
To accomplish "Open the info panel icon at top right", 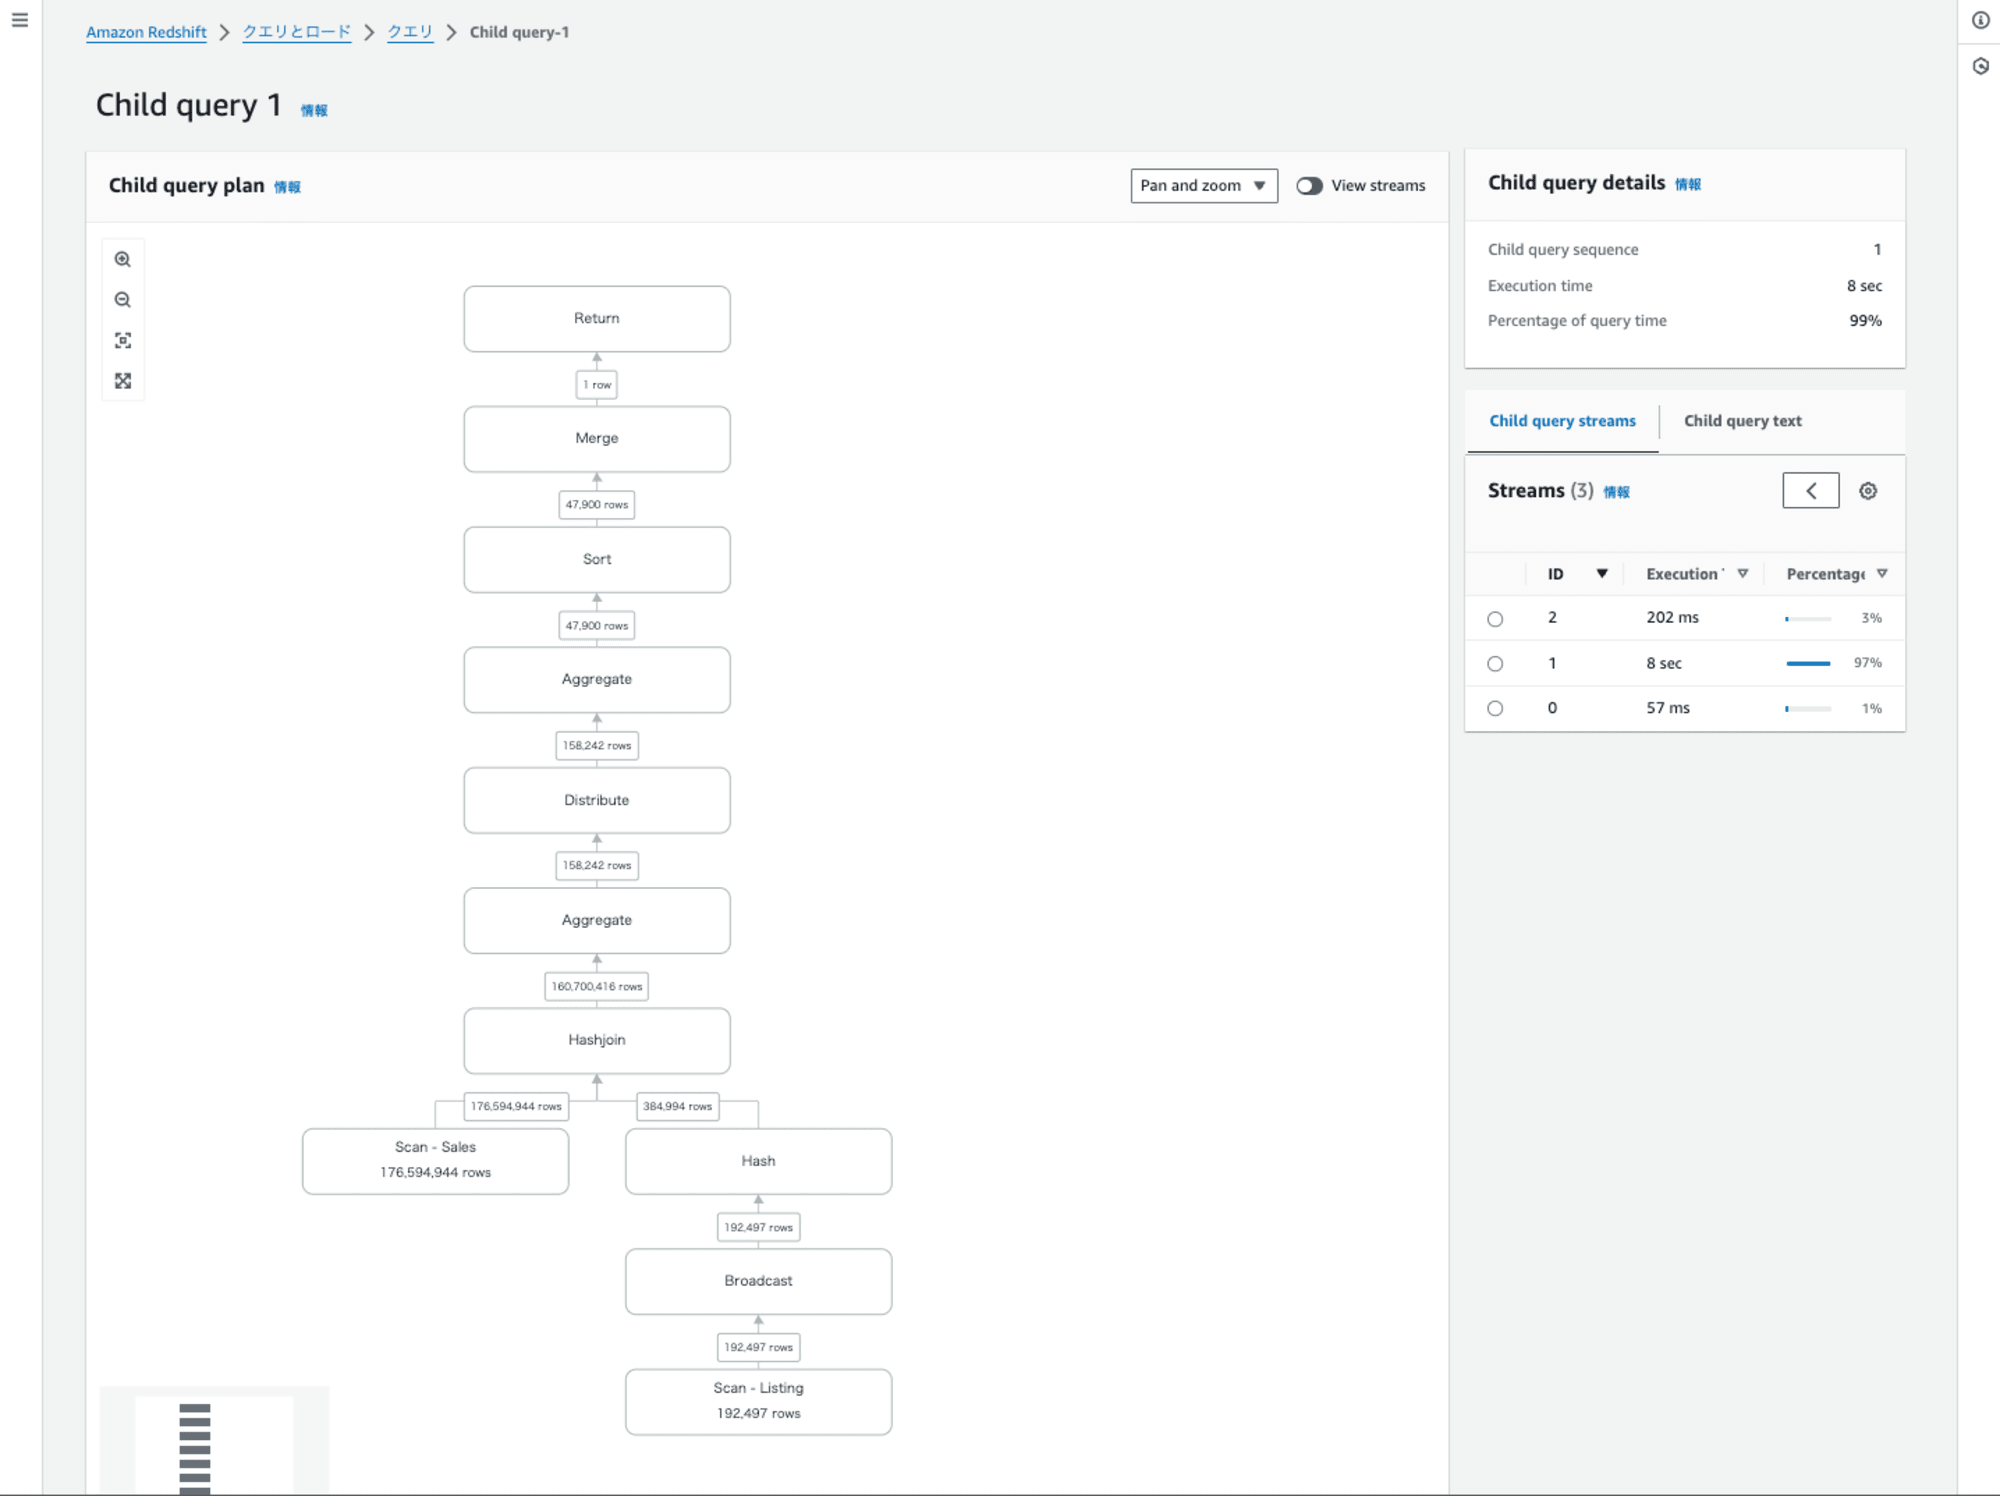I will (x=1980, y=20).
